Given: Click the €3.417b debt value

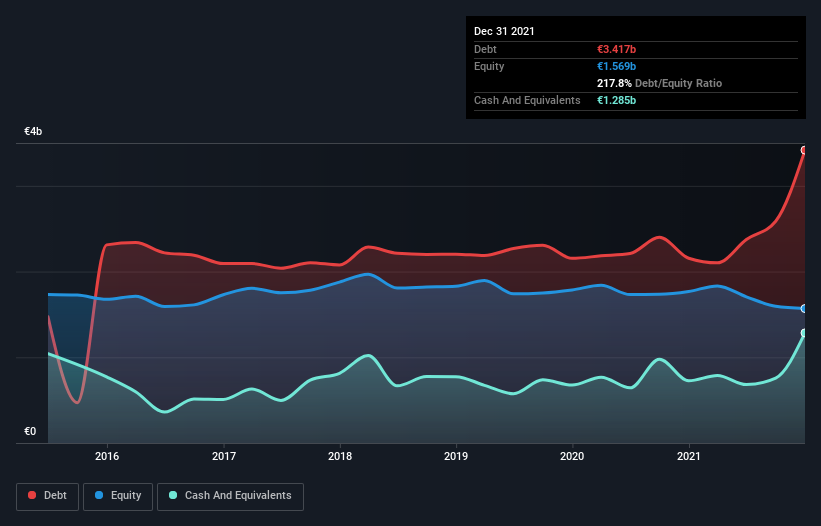Looking at the screenshot, I should pyautogui.click(x=616, y=49).
